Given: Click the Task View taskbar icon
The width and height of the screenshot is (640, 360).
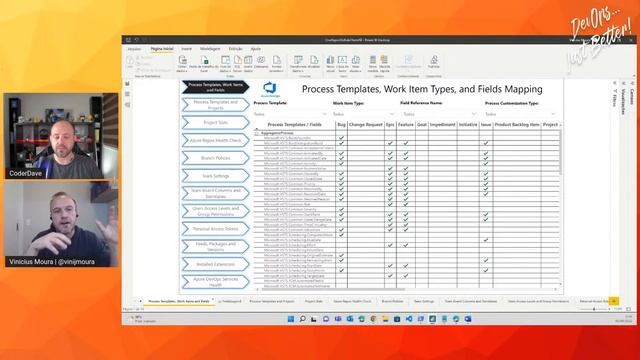Looking at the screenshot, I should point(314,319).
